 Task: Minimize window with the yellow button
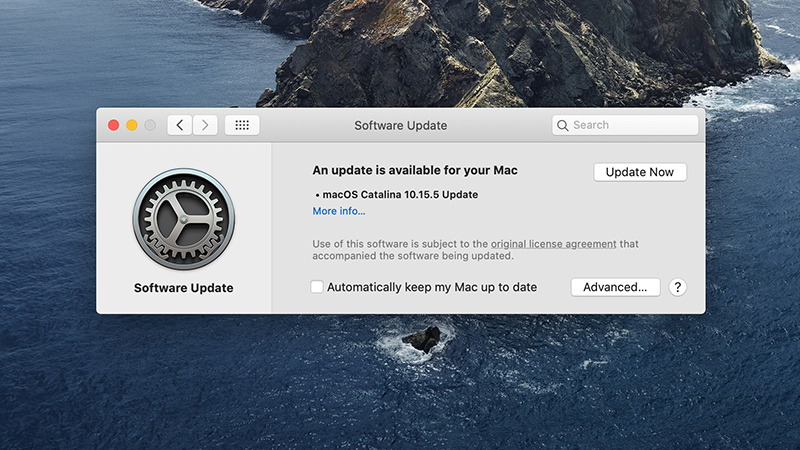coord(132,125)
